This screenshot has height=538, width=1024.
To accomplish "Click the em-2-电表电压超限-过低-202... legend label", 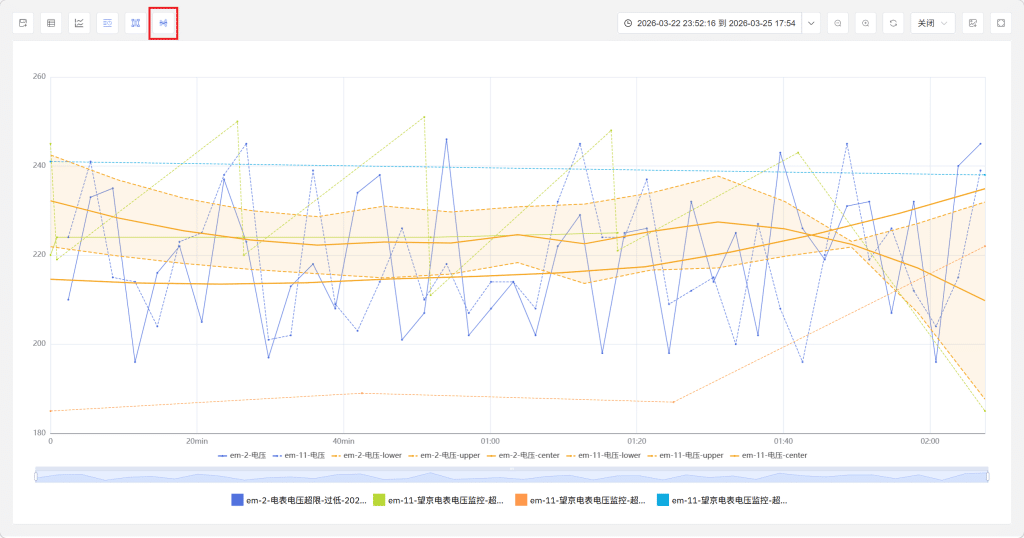I will (x=306, y=500).
